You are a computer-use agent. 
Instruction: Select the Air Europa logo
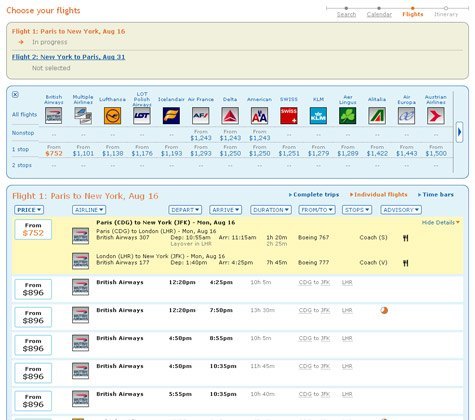pos(406,116)
